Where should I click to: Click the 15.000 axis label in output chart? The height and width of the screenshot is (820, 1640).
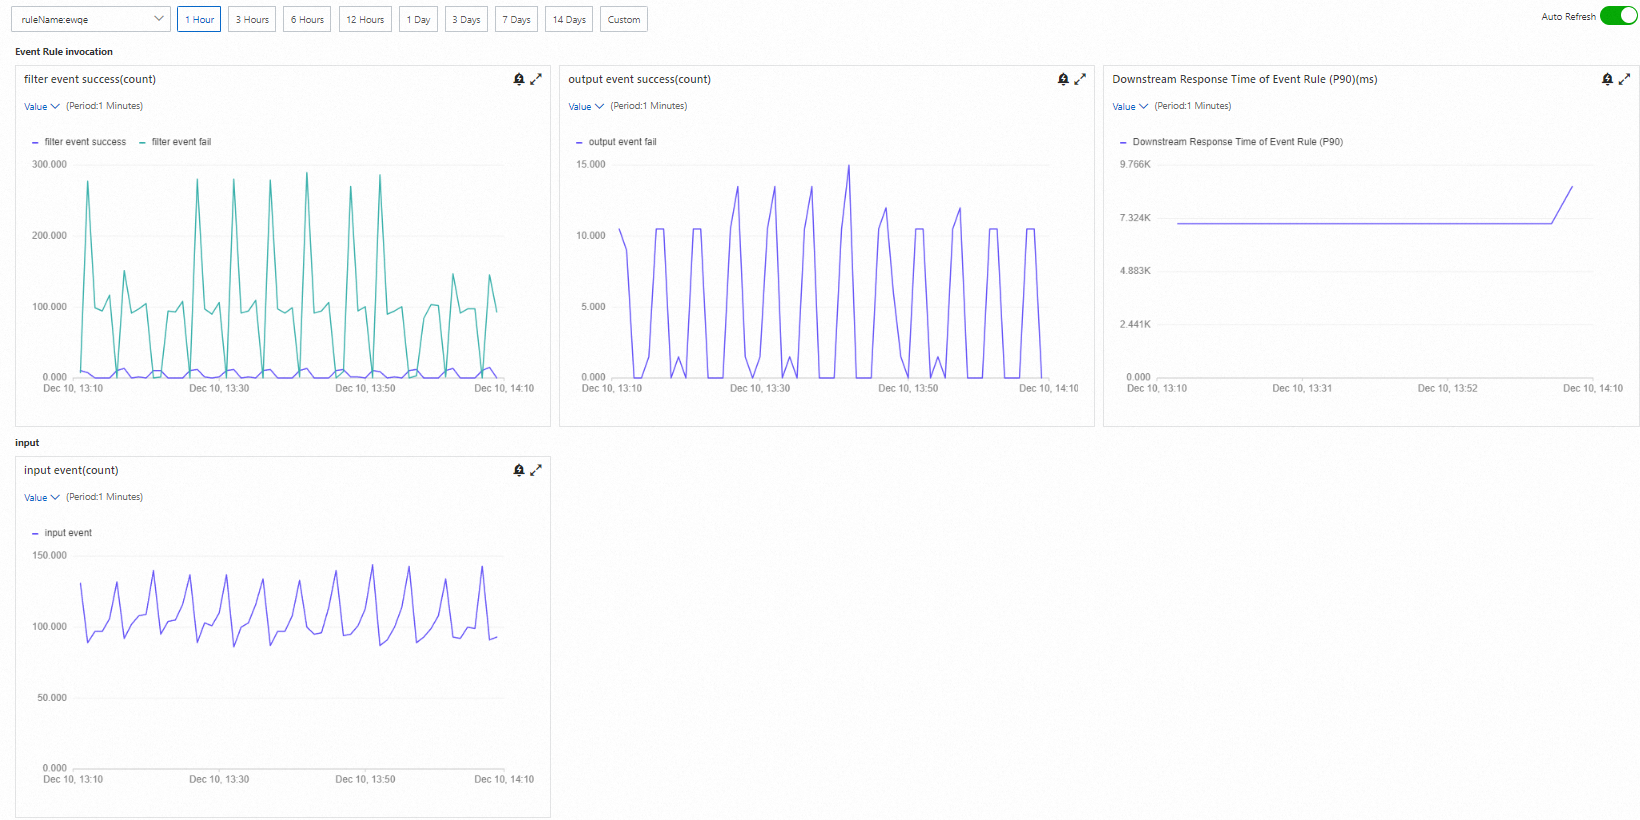point(591,164)
